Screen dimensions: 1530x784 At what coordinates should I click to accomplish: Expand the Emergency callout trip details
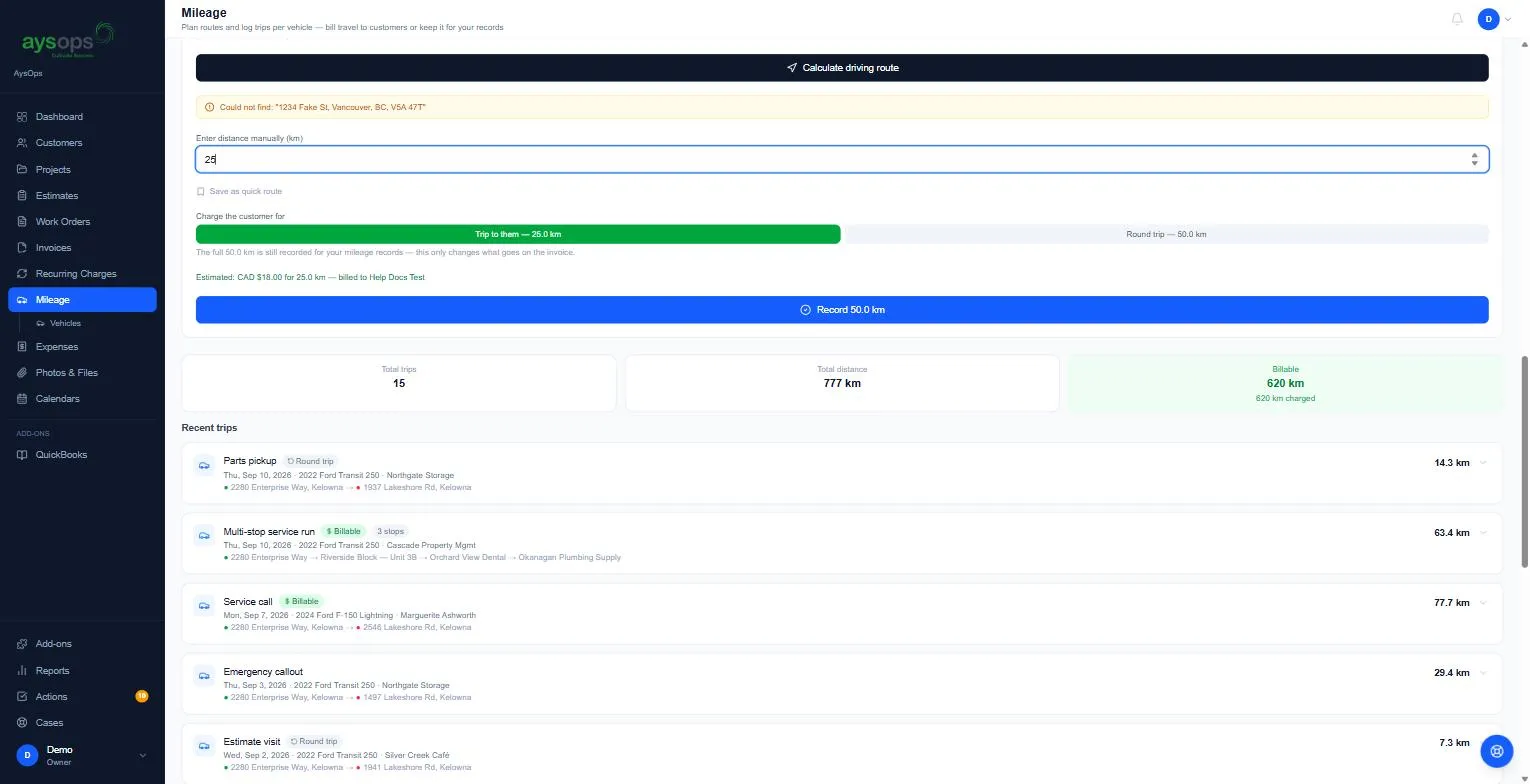coord(1483,673)
